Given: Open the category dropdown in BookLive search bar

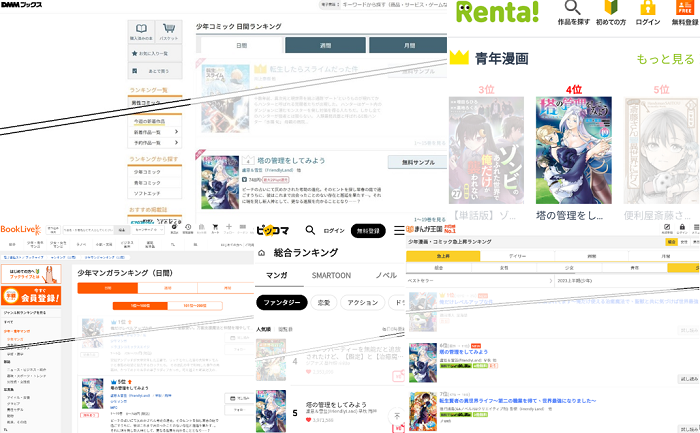Looking at the screenshot, I should (x=149, y=230).
